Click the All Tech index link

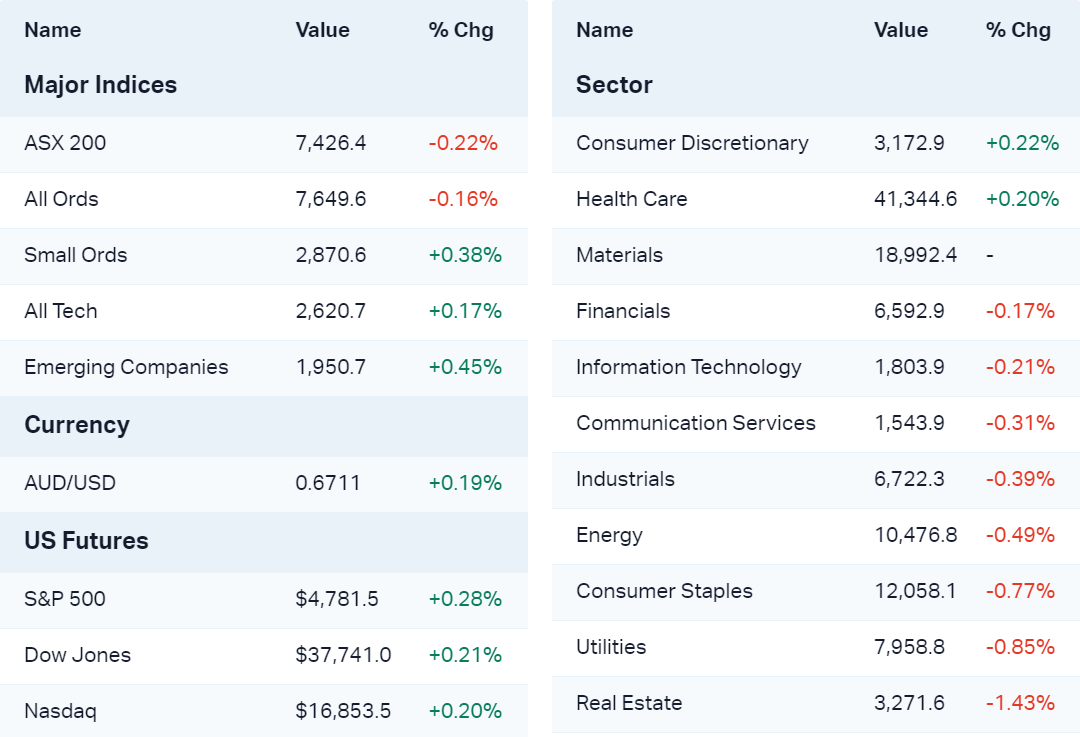(x=61, y=311)
